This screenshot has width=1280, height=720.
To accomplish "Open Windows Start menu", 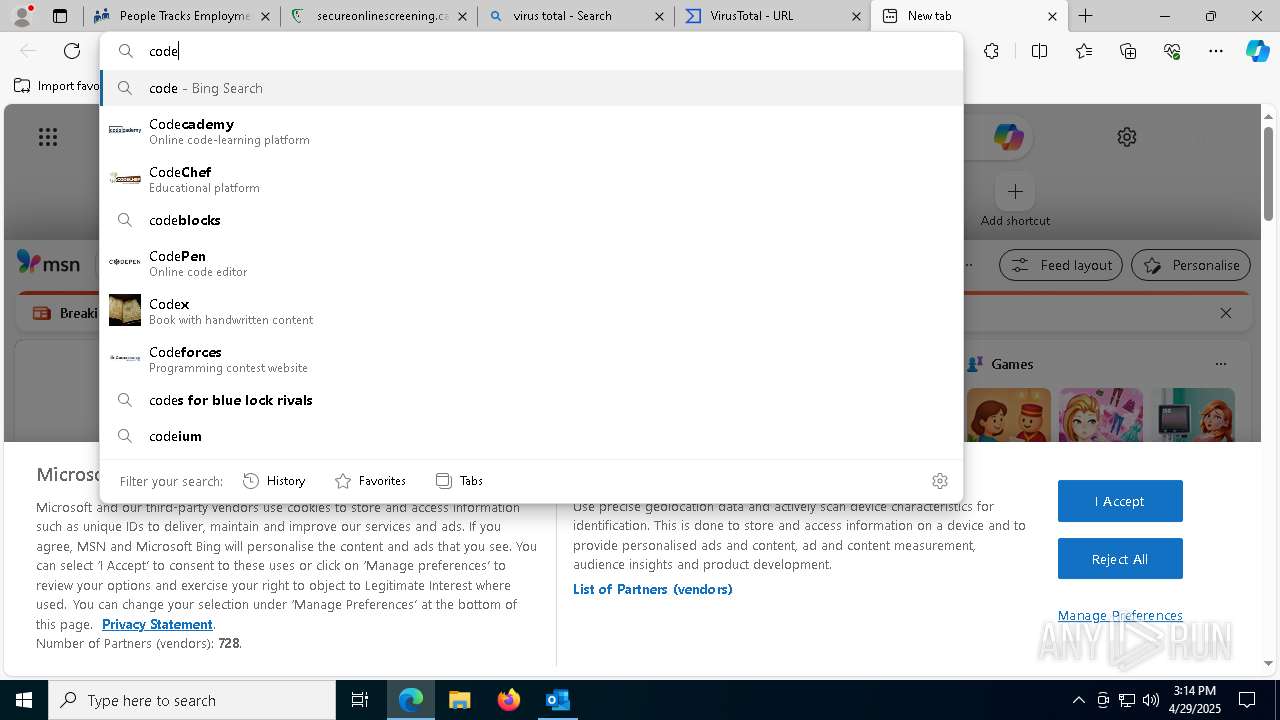I will 24,700.
